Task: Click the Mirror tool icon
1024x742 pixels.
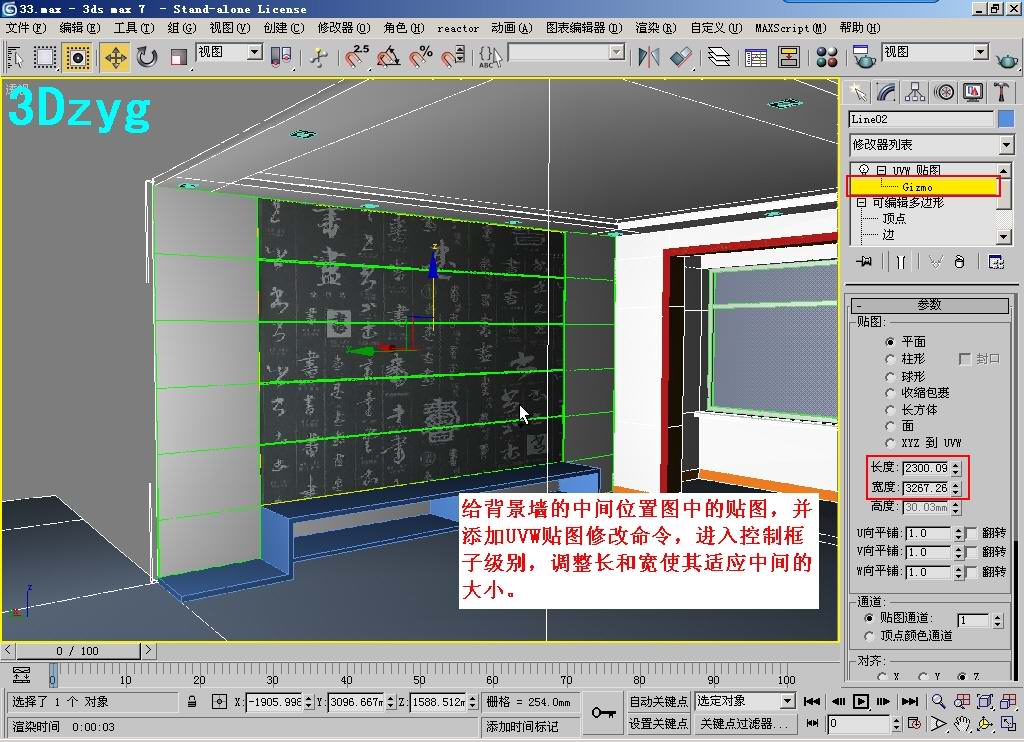Action: pyautogui.click(x=649, y=57)
